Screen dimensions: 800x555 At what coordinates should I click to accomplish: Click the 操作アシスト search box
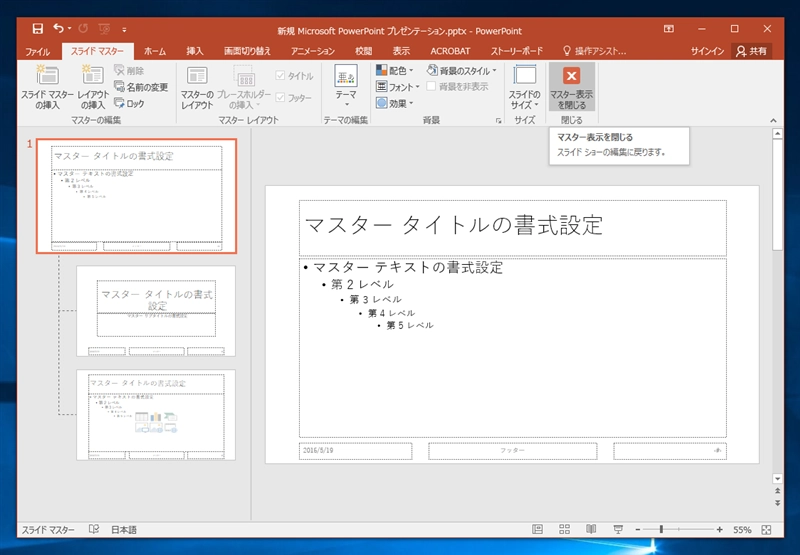[x=595, y=51]
